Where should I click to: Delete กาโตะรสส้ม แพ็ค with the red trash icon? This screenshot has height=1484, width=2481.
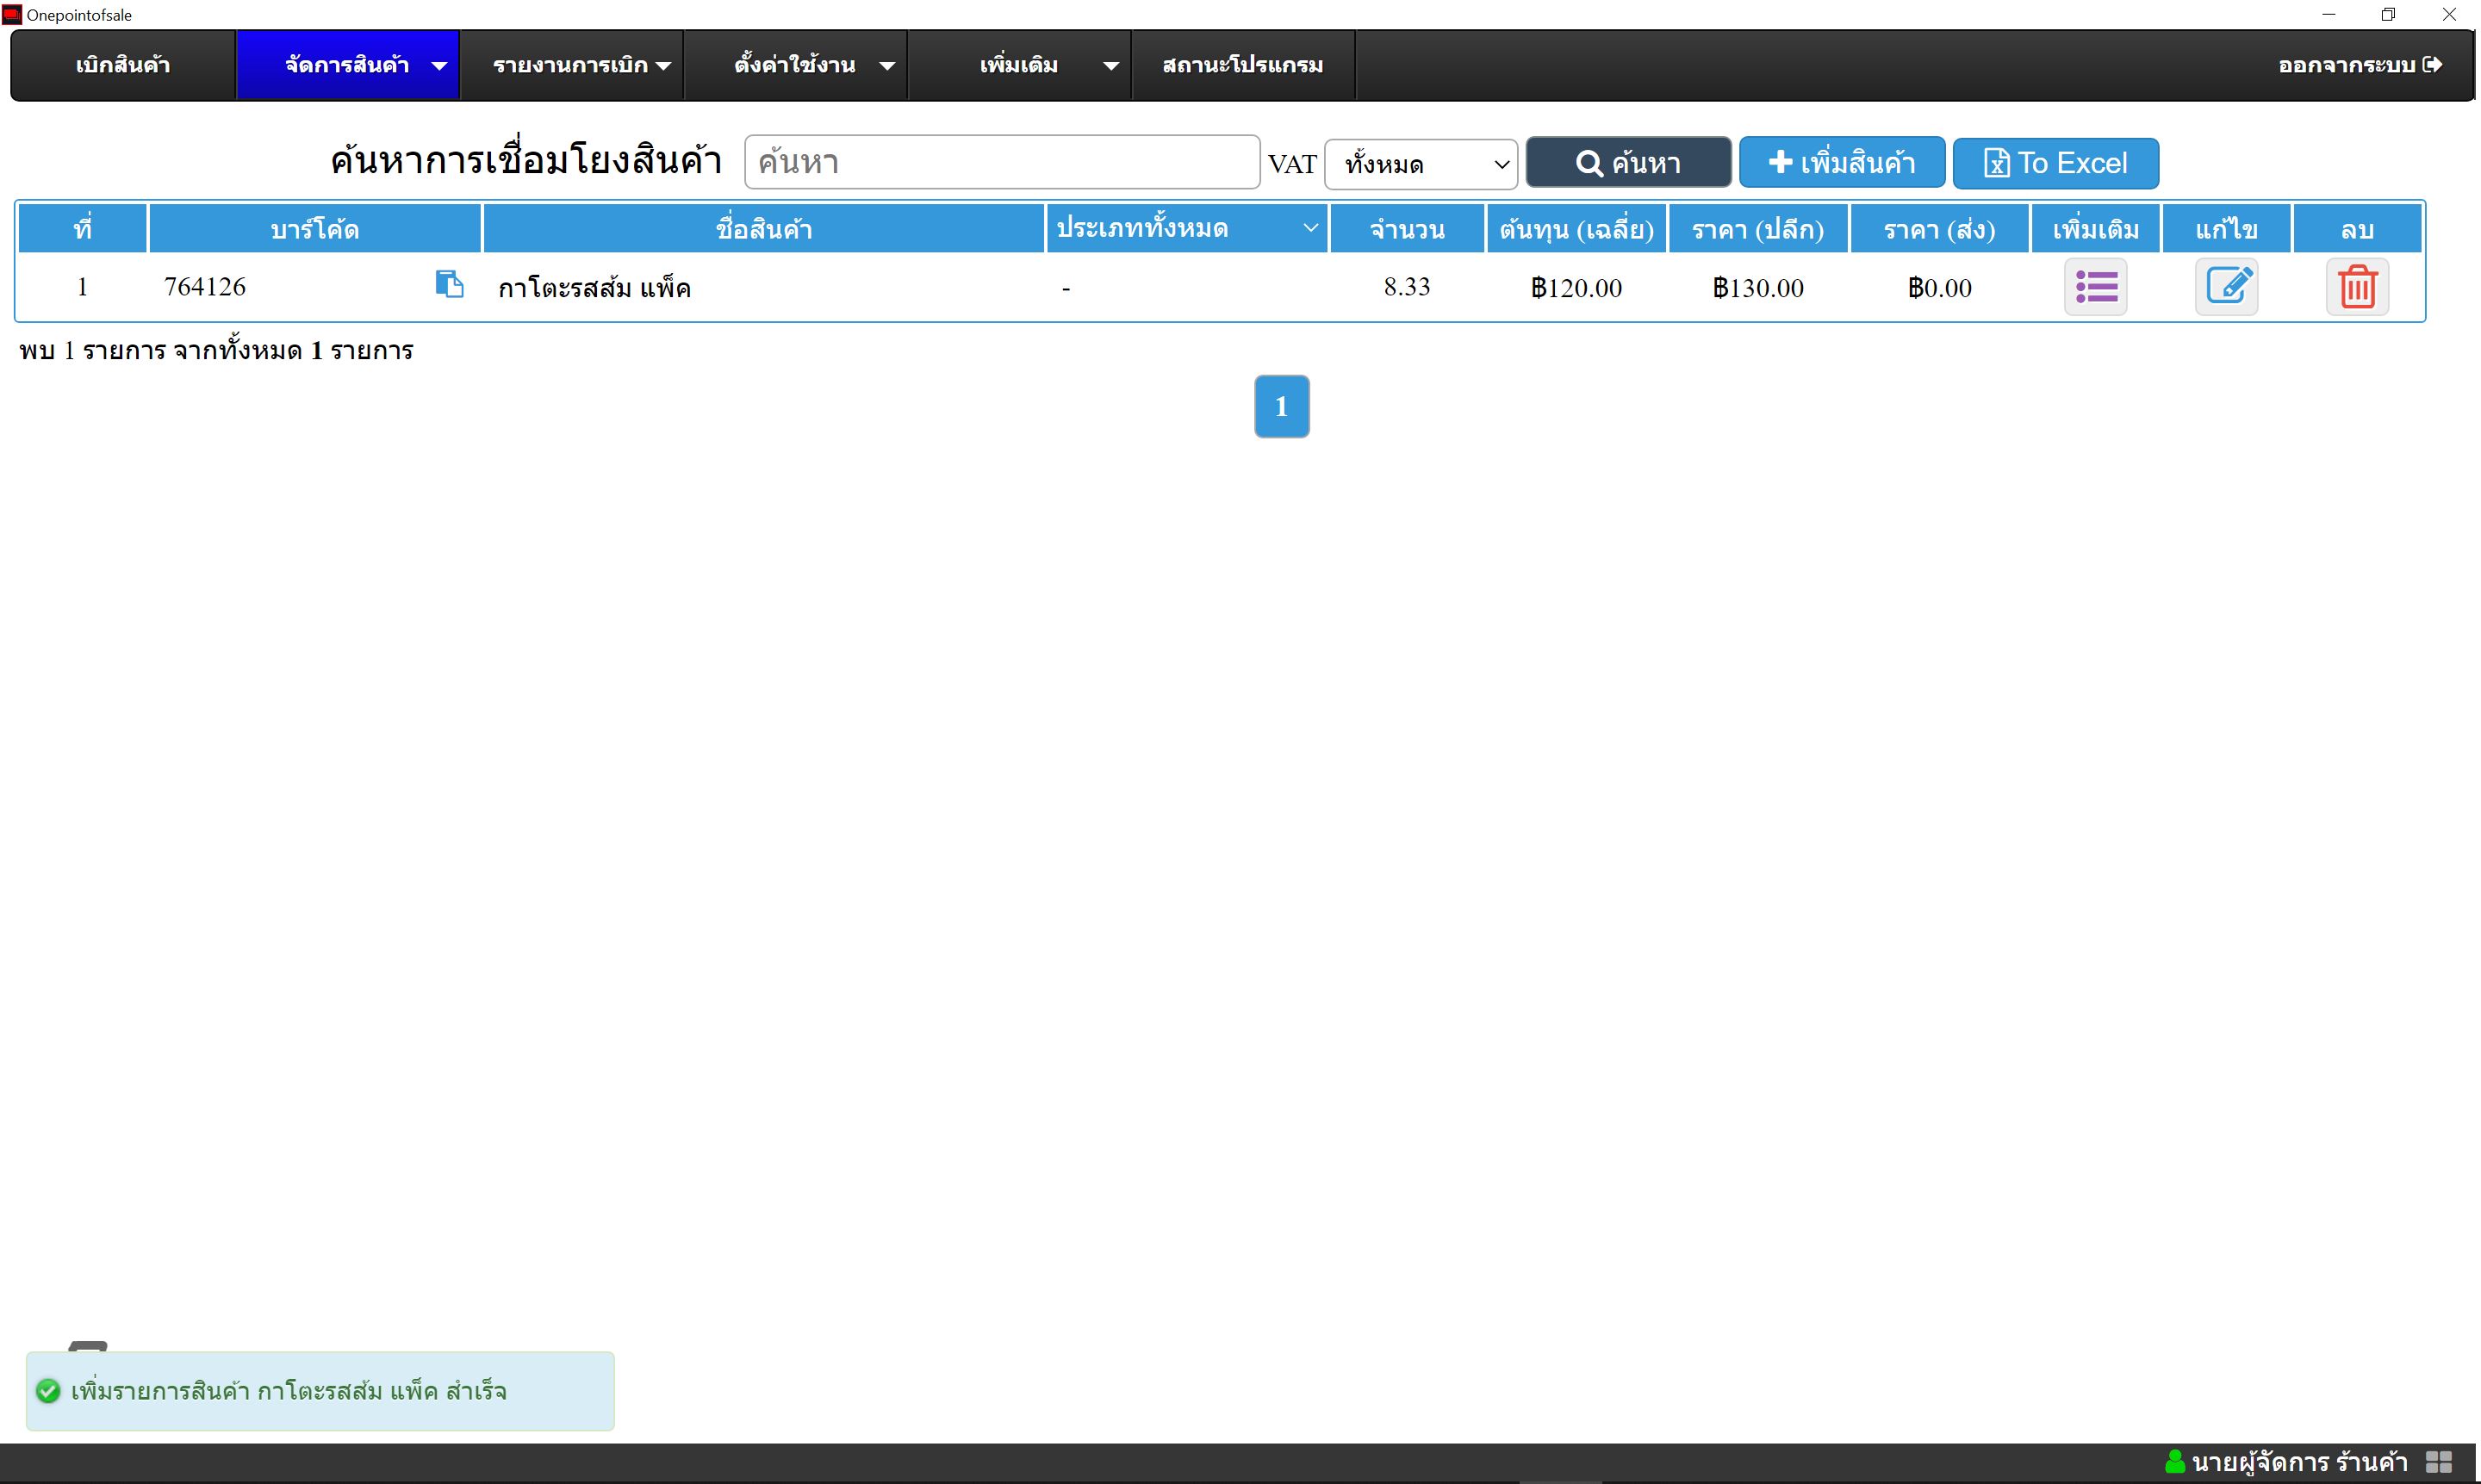click(x=2357, y=287)
